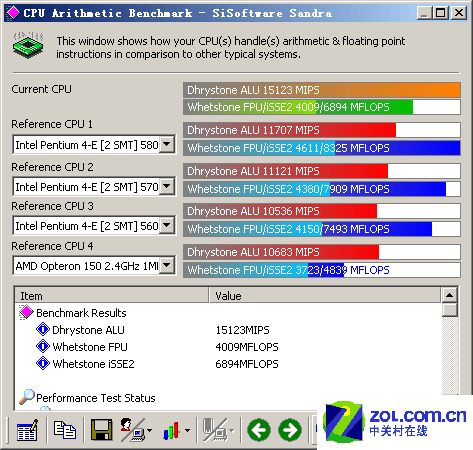The height and width of the screenshot is (450, 473).
Task: Click the 15123MIPS value cell
Action: (242, 330)
